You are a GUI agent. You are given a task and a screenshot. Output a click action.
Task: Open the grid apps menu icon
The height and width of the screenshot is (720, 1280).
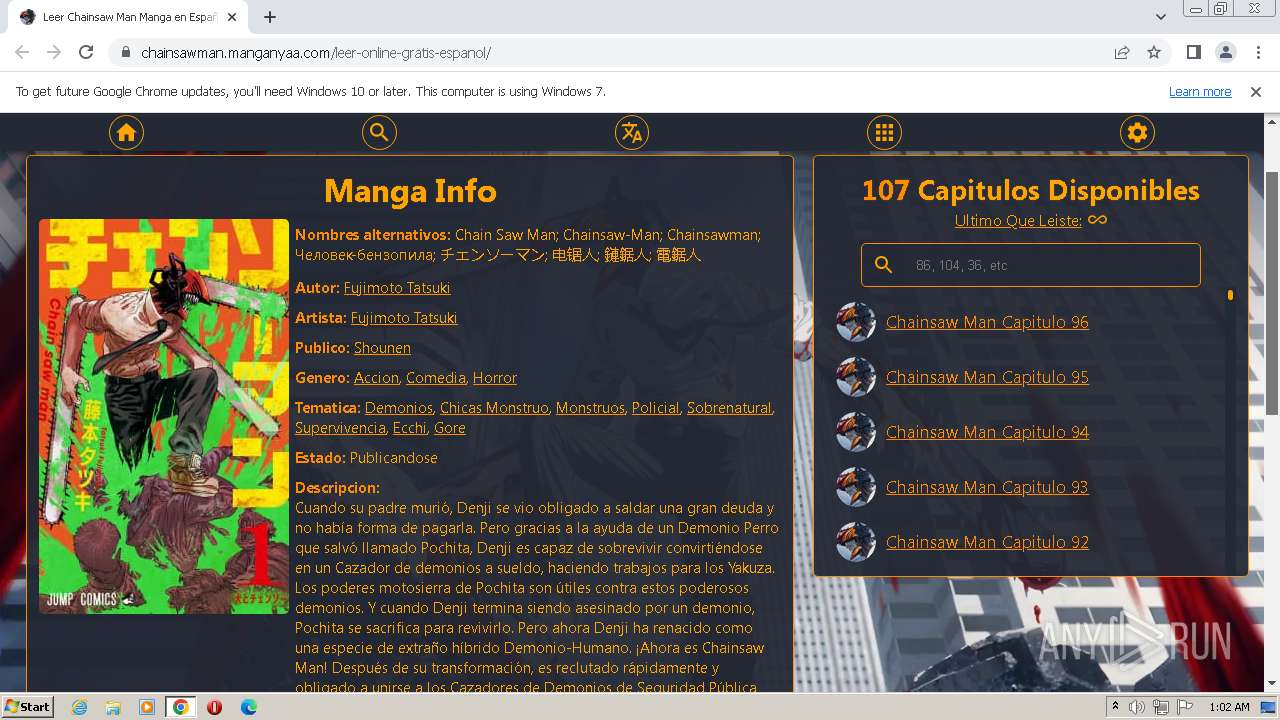coord(884,132)
